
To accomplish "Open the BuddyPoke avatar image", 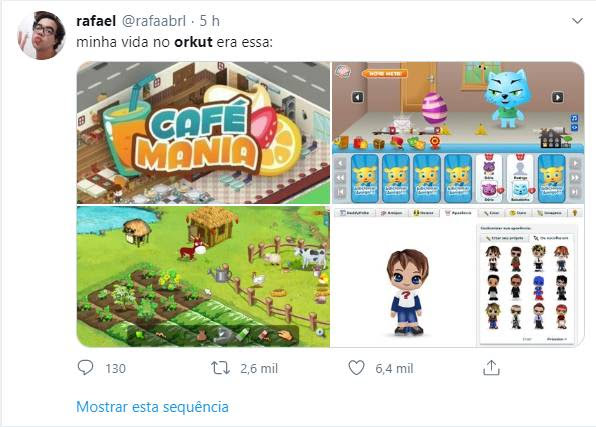I will coord(458,276).
